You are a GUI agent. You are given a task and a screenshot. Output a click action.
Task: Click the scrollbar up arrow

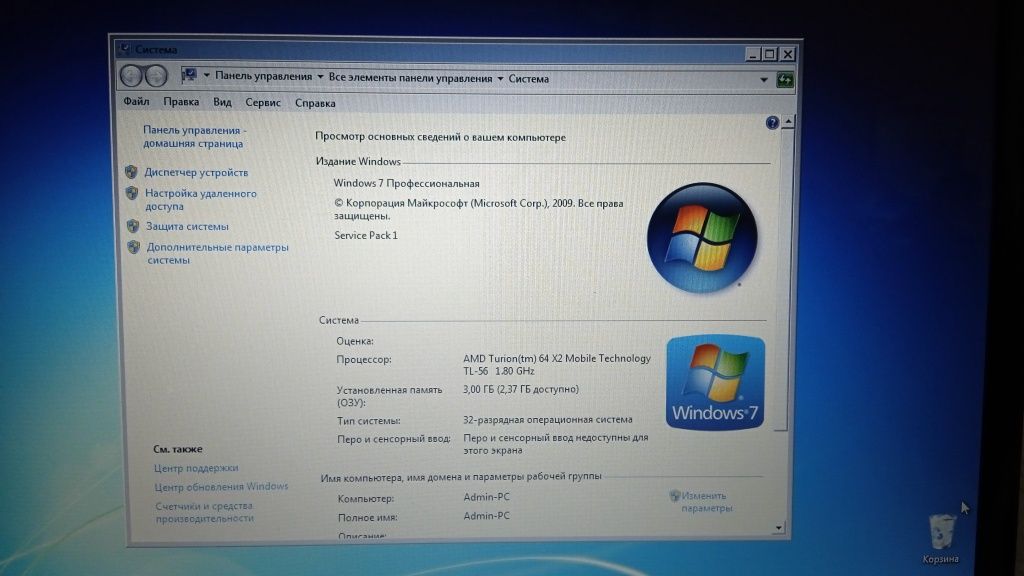click(788, 122)
